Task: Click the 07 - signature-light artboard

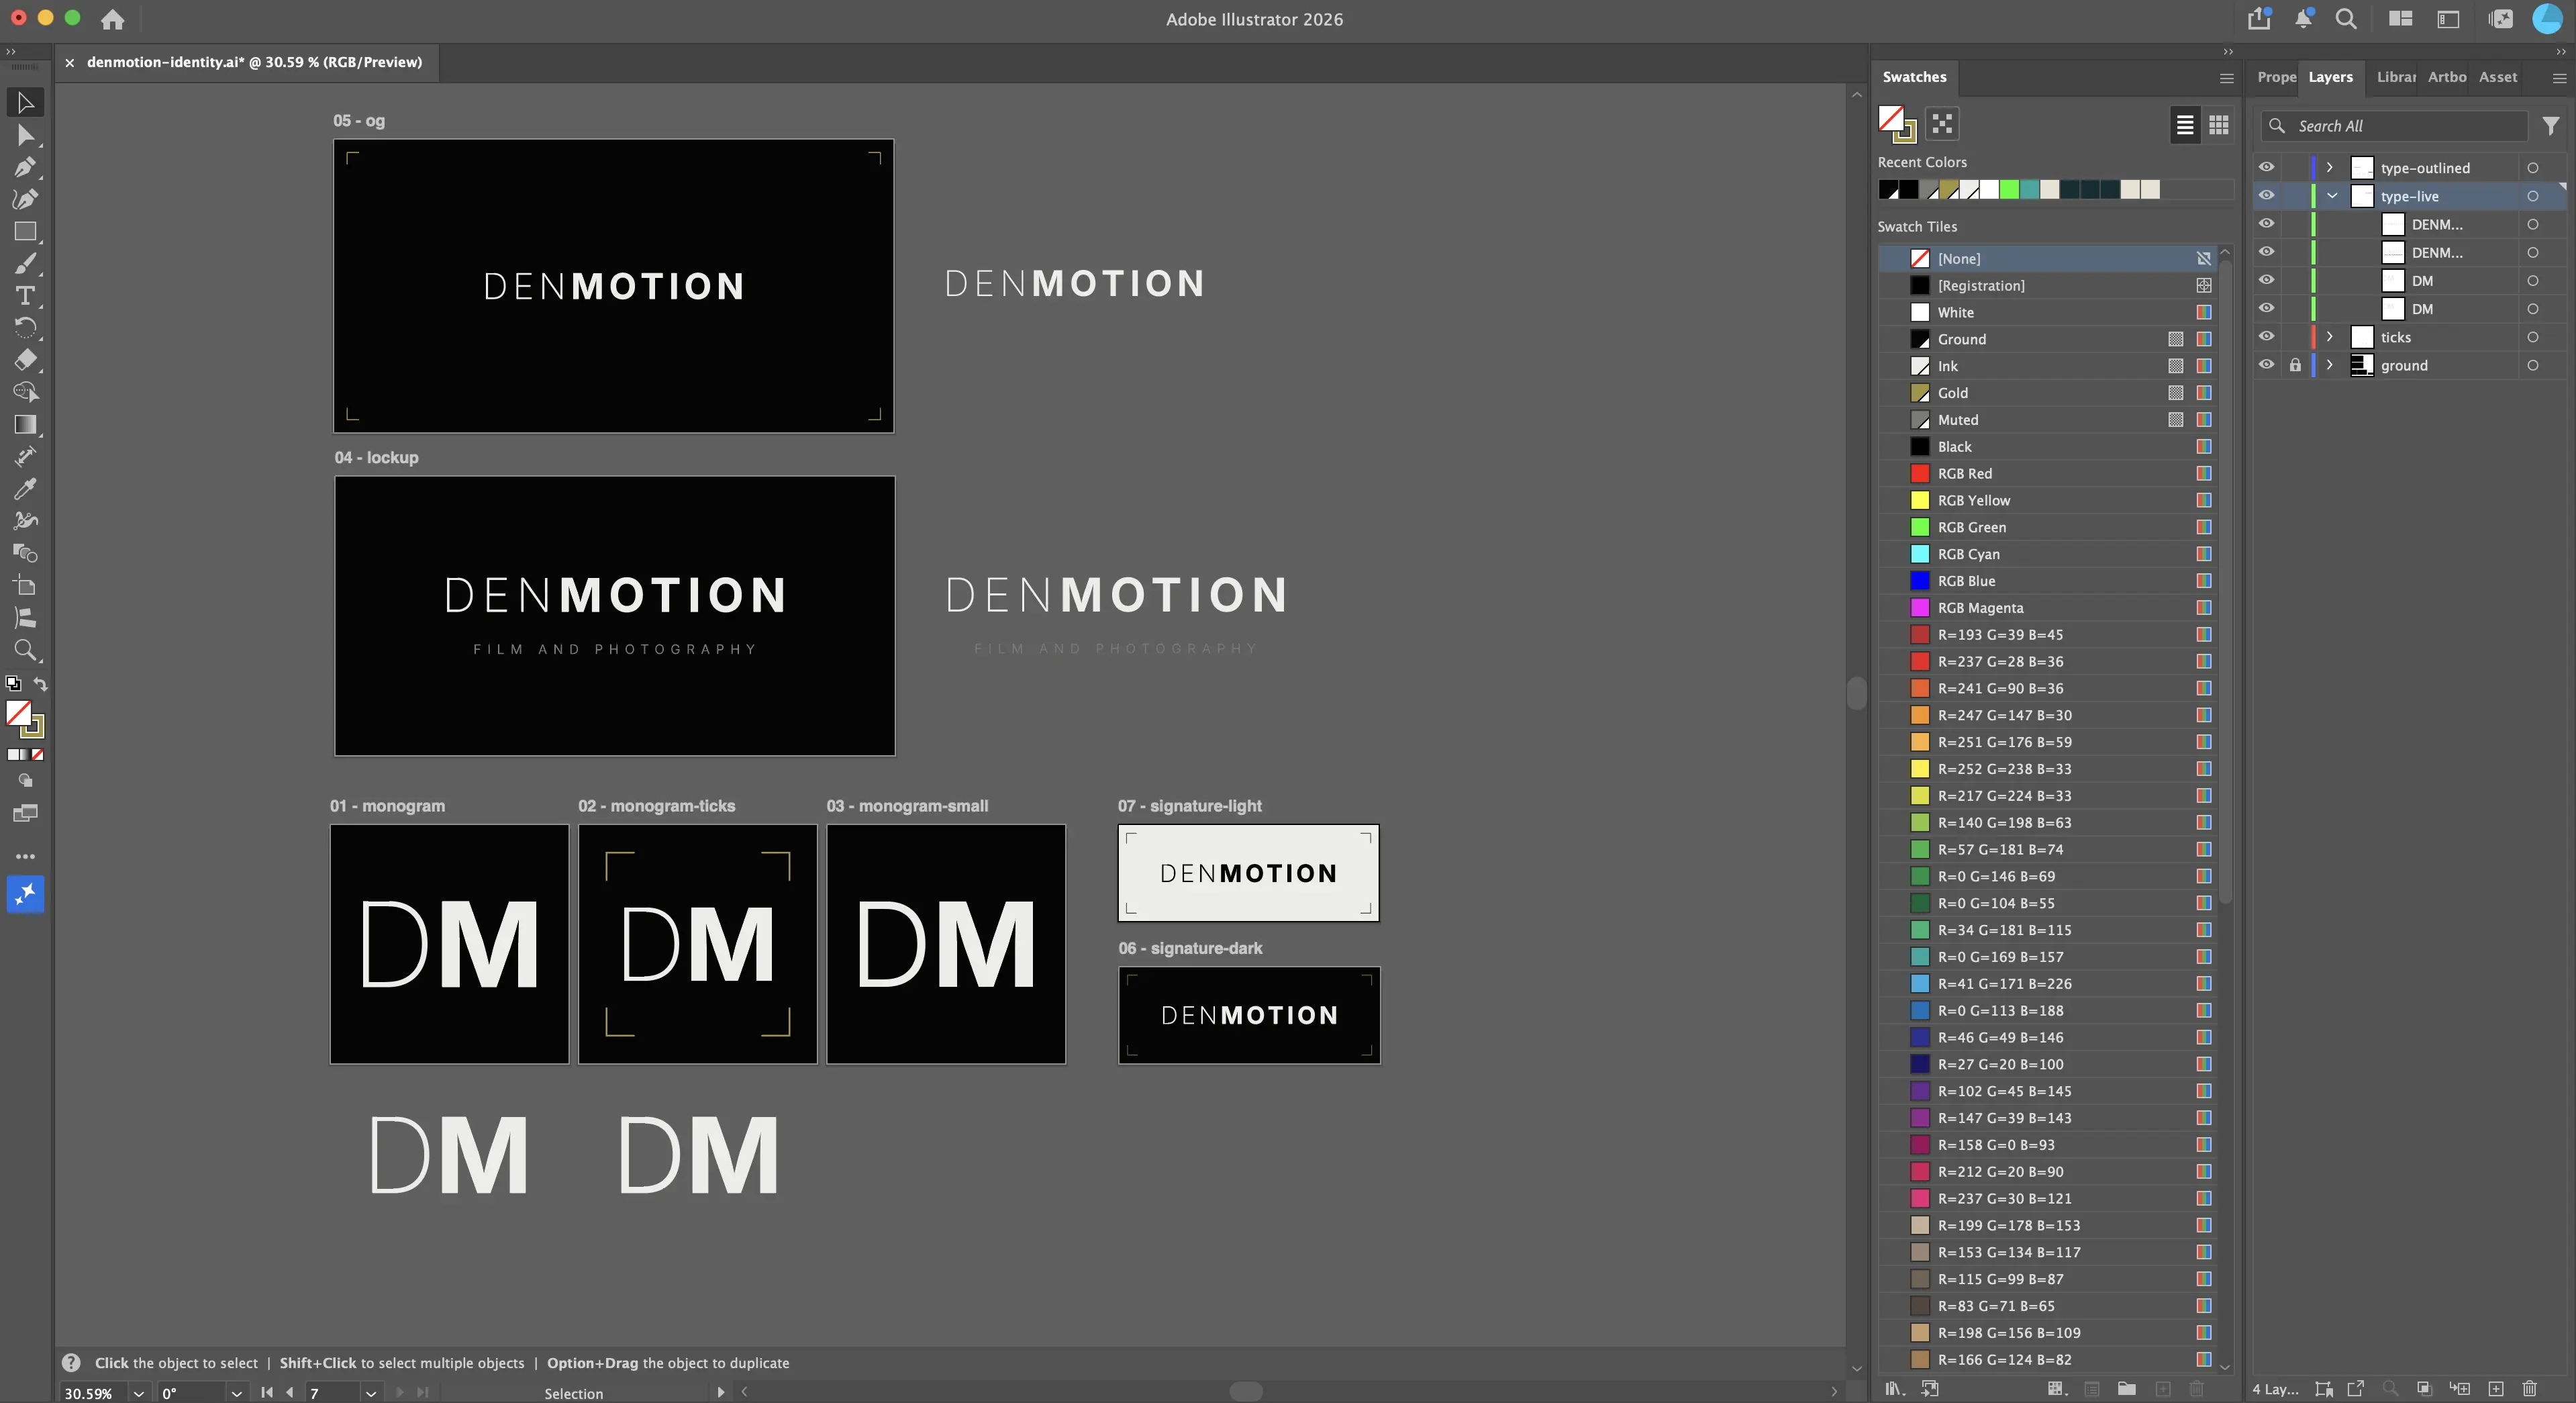Action: 1248,873
